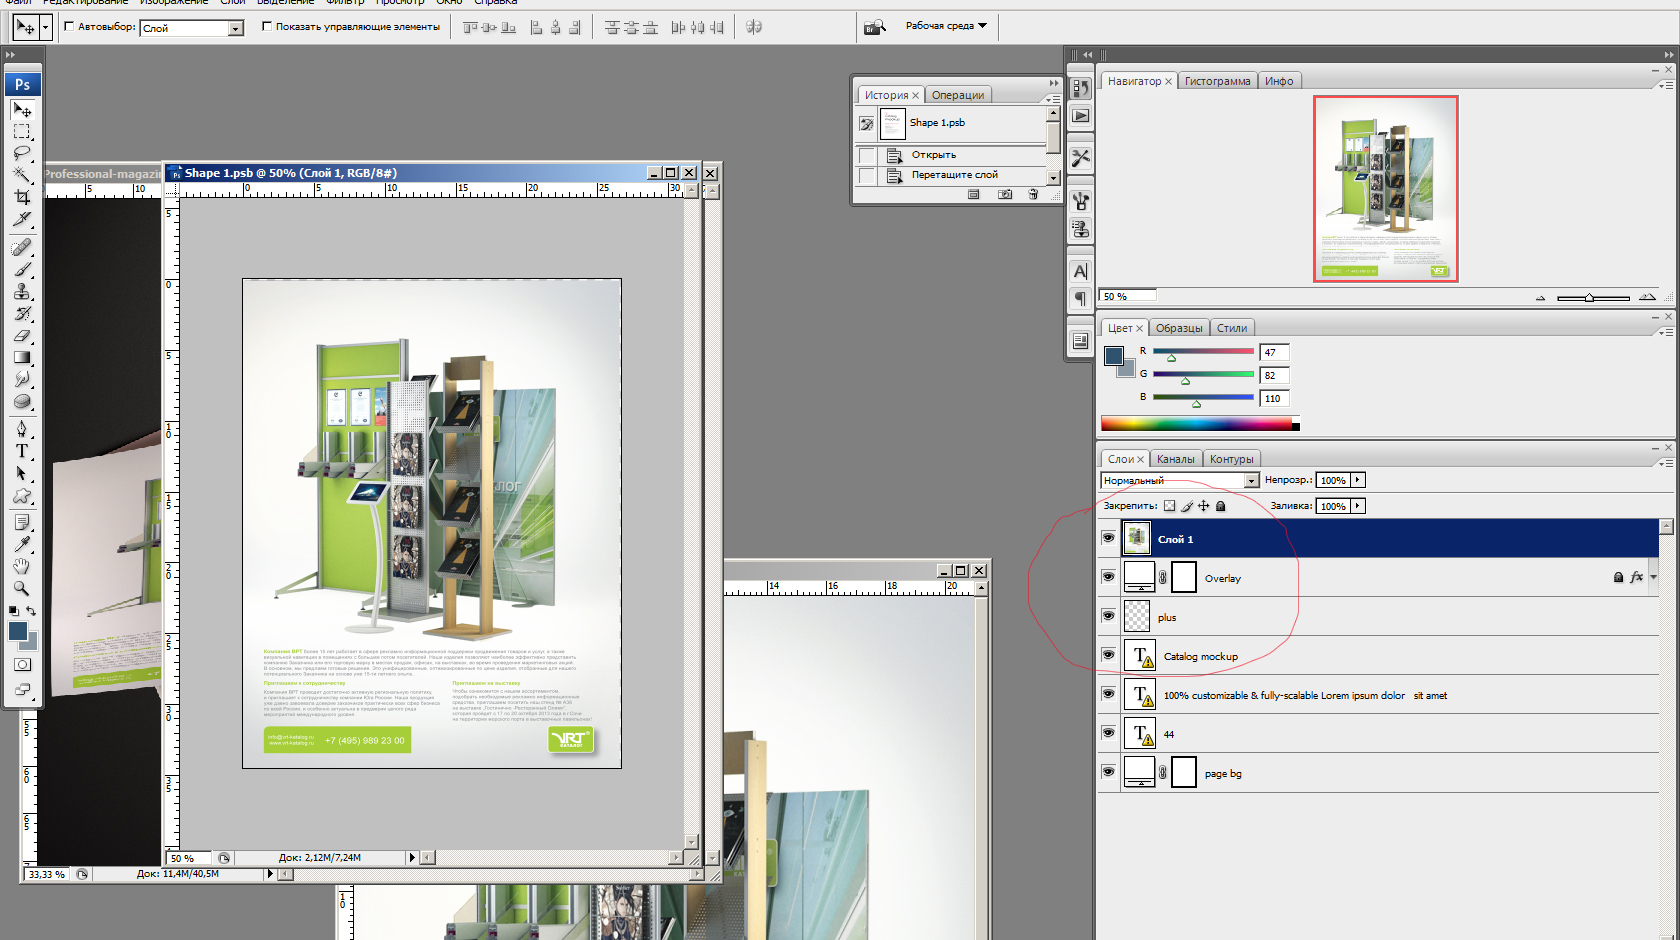The height and width of the screenshot is (940, 1680).
Task: Select the Crop tool
Action: pos(22,197)
